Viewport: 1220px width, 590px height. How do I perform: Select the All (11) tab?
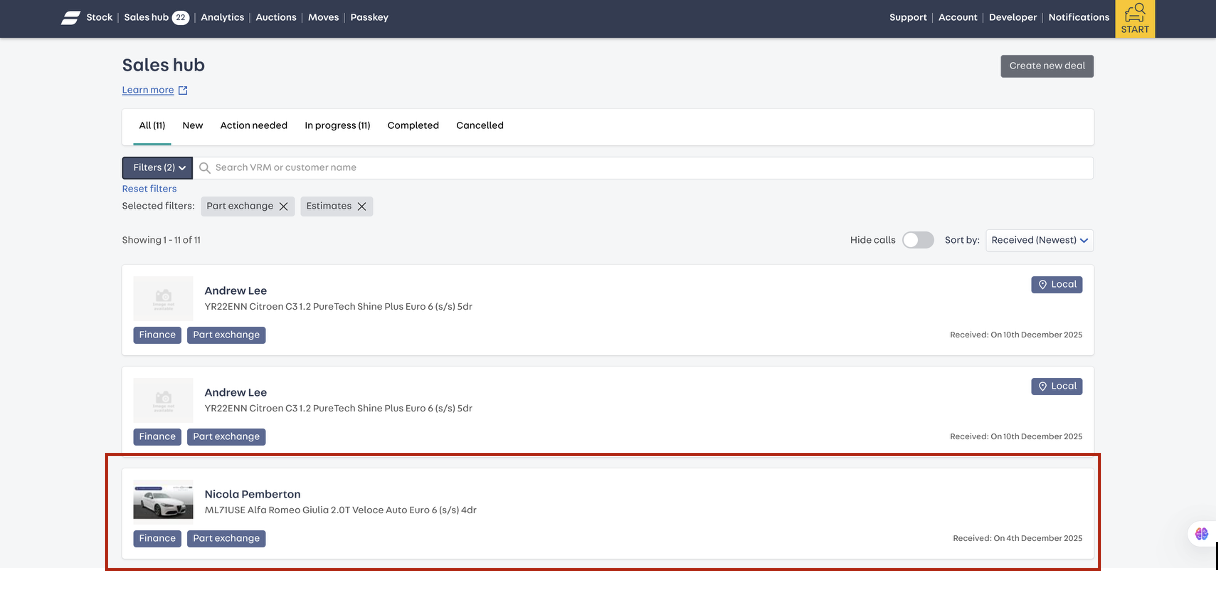coord(152,126)
